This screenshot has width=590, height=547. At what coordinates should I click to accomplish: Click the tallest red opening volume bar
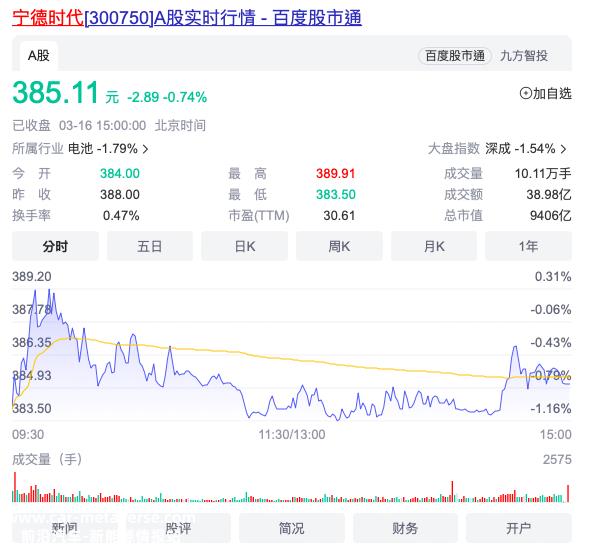(x=15, y=487)
